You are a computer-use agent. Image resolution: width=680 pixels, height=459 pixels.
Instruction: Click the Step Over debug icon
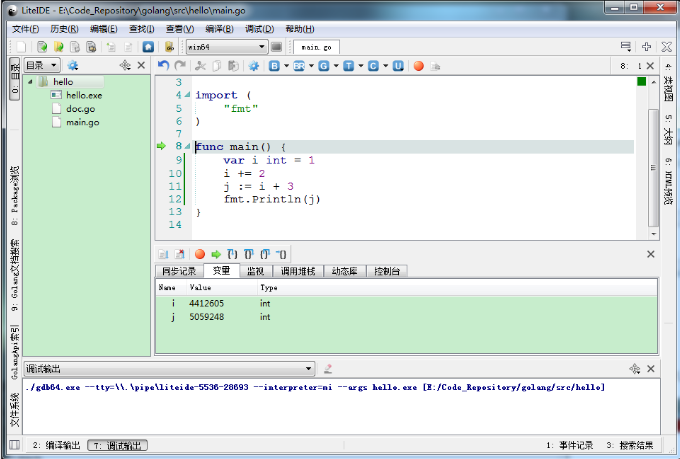(x=248, y=254)
